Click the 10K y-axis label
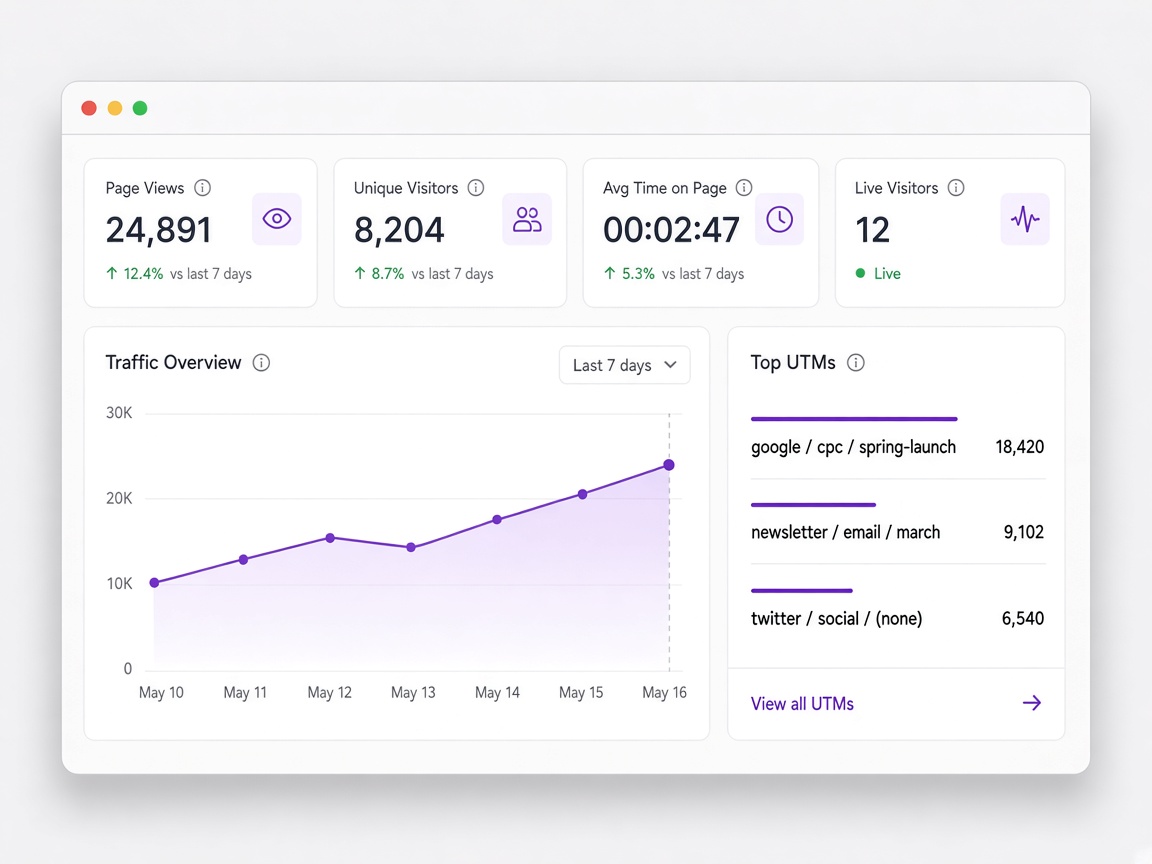 click(x=119, y=583)
